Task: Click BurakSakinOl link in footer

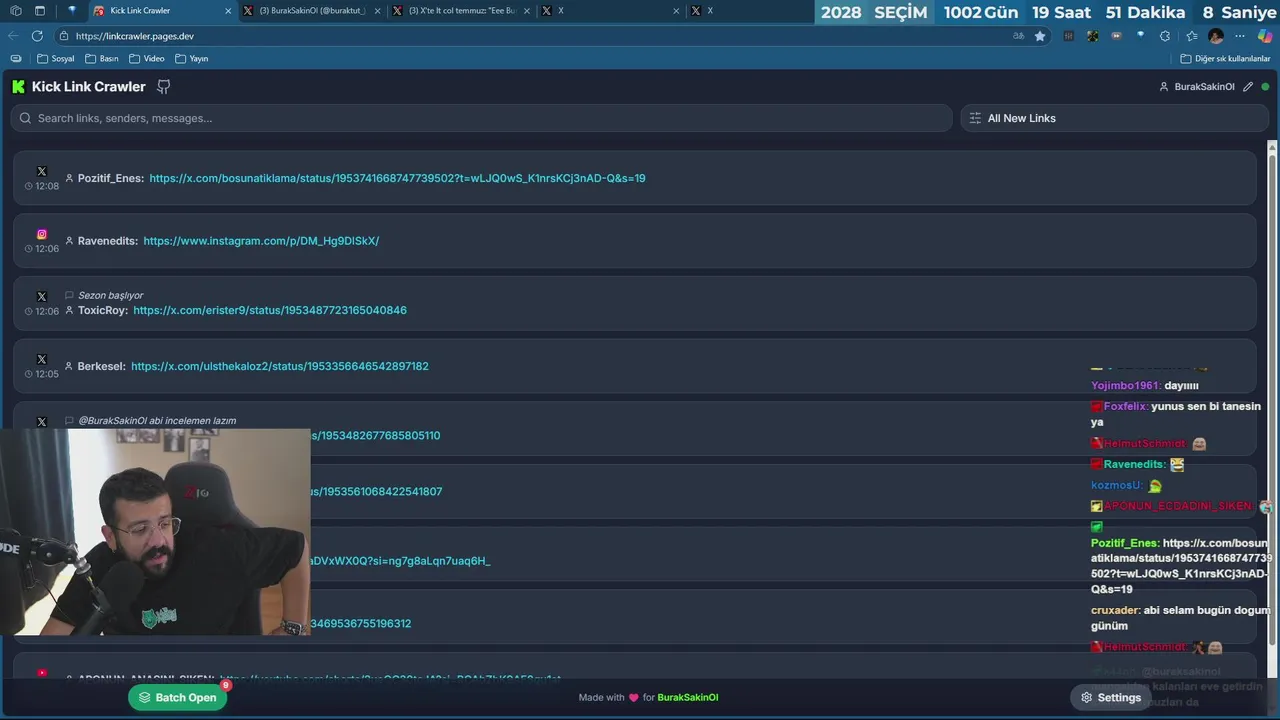Action: pyautogui.click(x=687, y=698)
